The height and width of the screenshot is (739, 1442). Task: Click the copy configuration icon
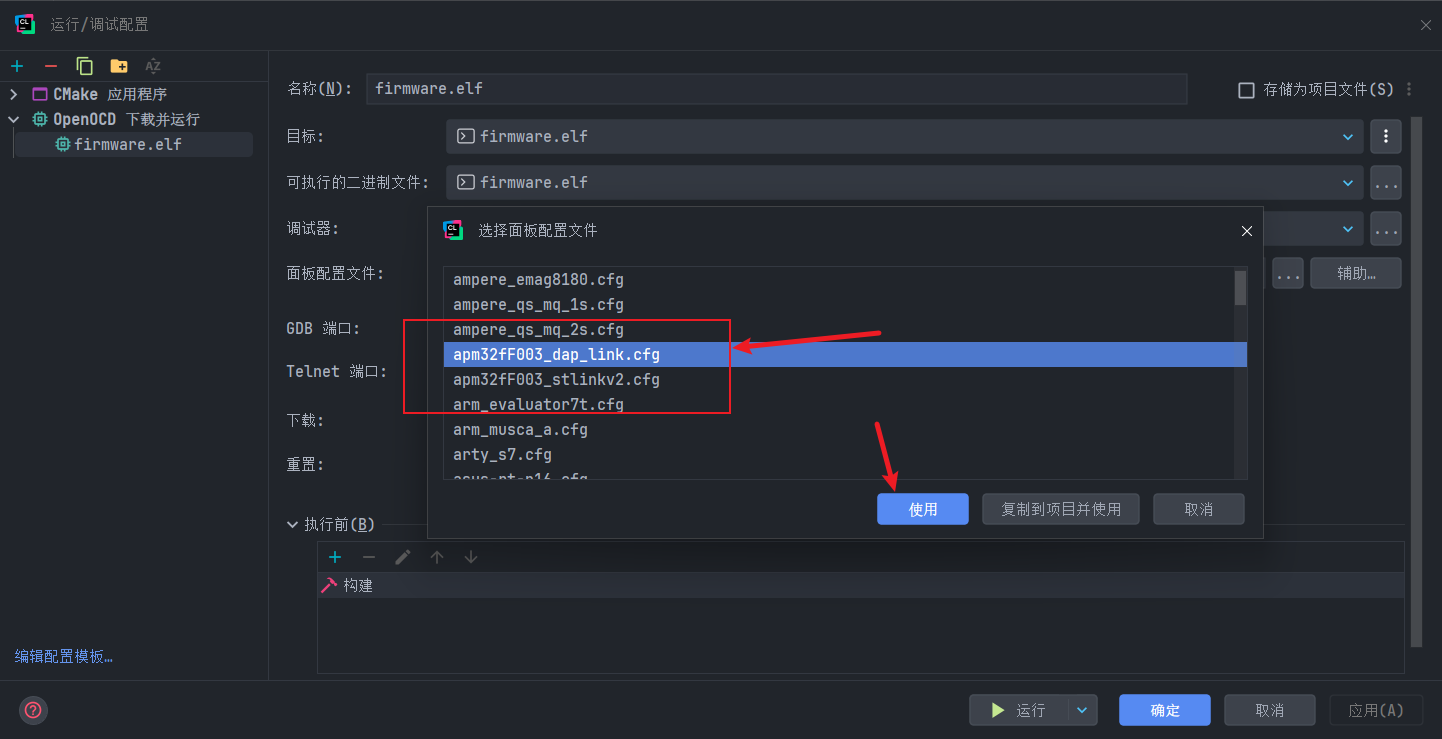tap(85, 66)
